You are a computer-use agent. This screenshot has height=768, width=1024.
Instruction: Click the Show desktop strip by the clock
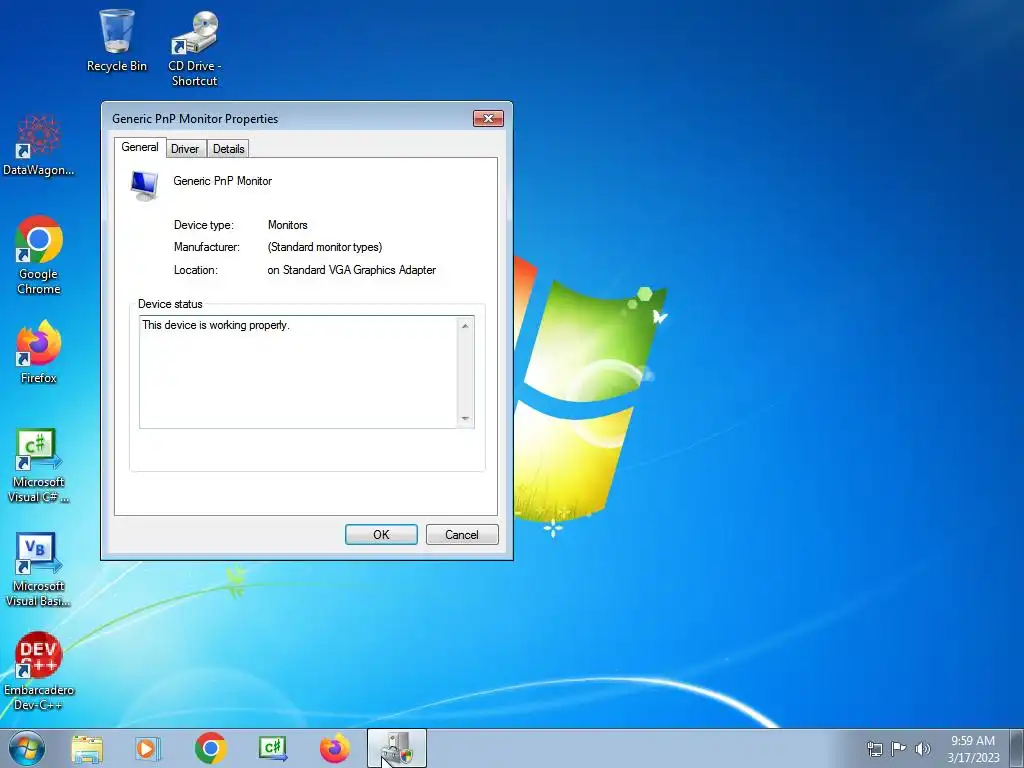(x=1018, y=748)
